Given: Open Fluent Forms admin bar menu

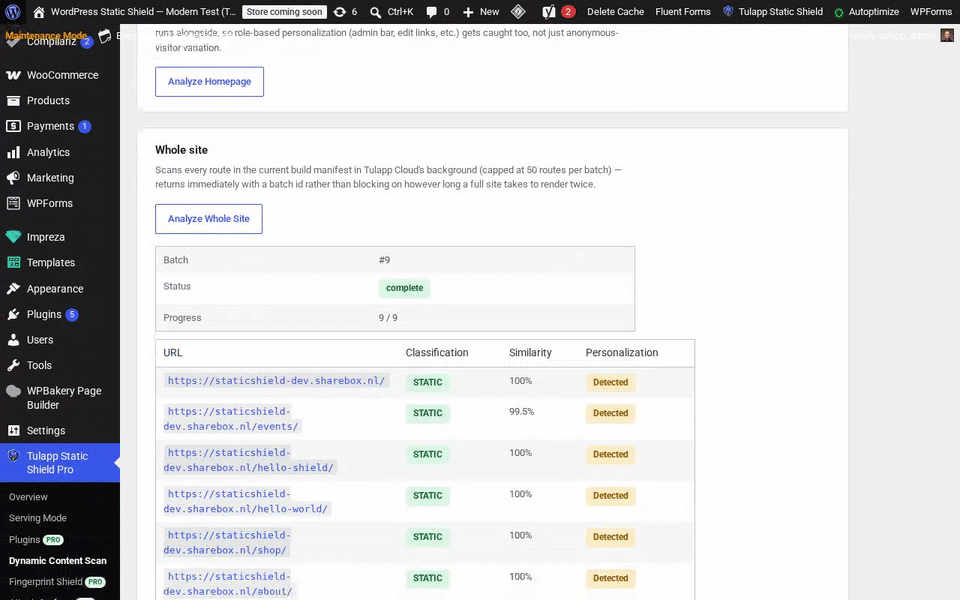Looking at the screenshot, I should click(683, 12).
